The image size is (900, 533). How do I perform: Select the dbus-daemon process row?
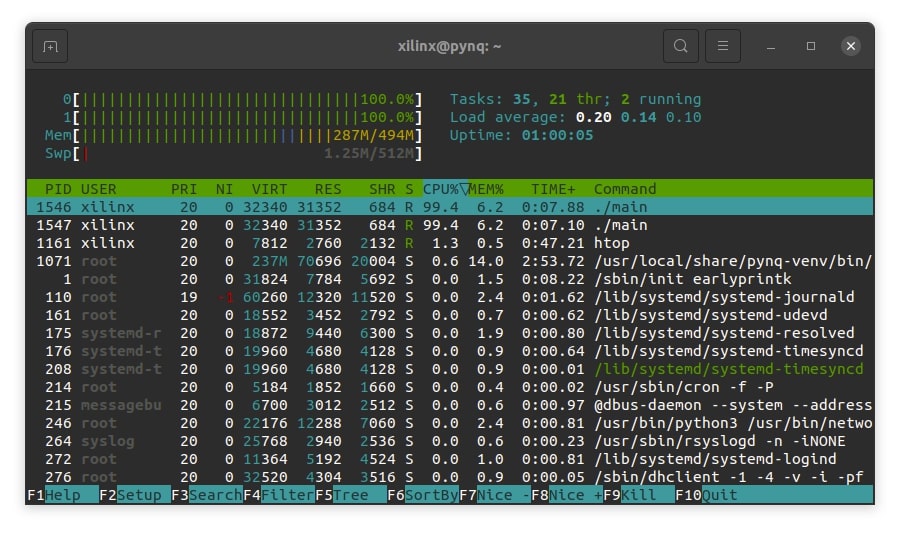(450, 405)
